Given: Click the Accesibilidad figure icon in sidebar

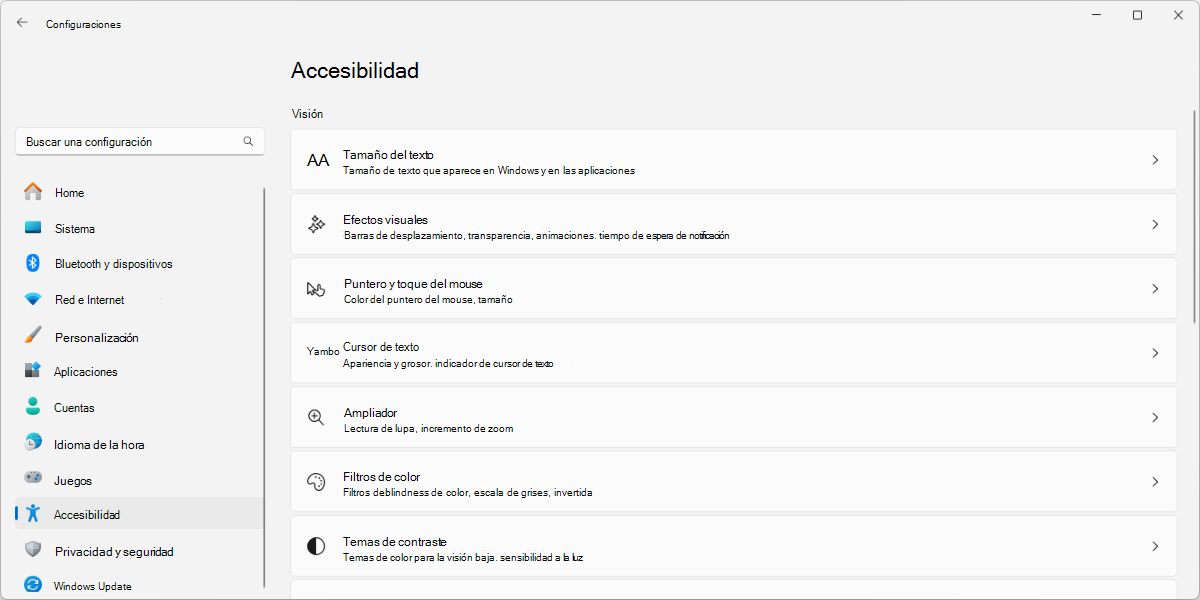Looking at the screenshot, I should pos(33,514).
